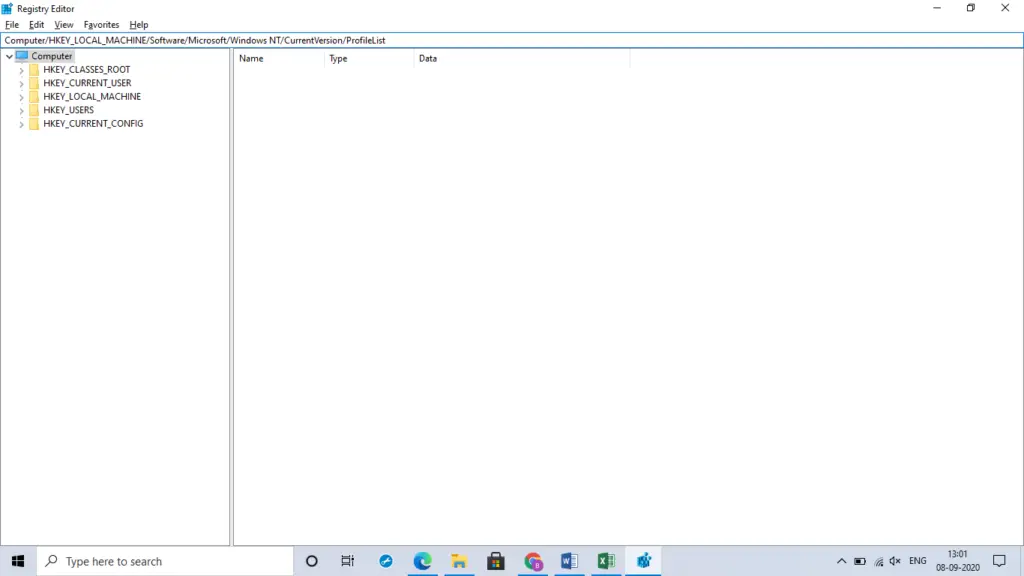Image resolution: width=1024 pixels, height=576 pixels.
Task: Open Excel from the taskbar
Action: point(606,561)
